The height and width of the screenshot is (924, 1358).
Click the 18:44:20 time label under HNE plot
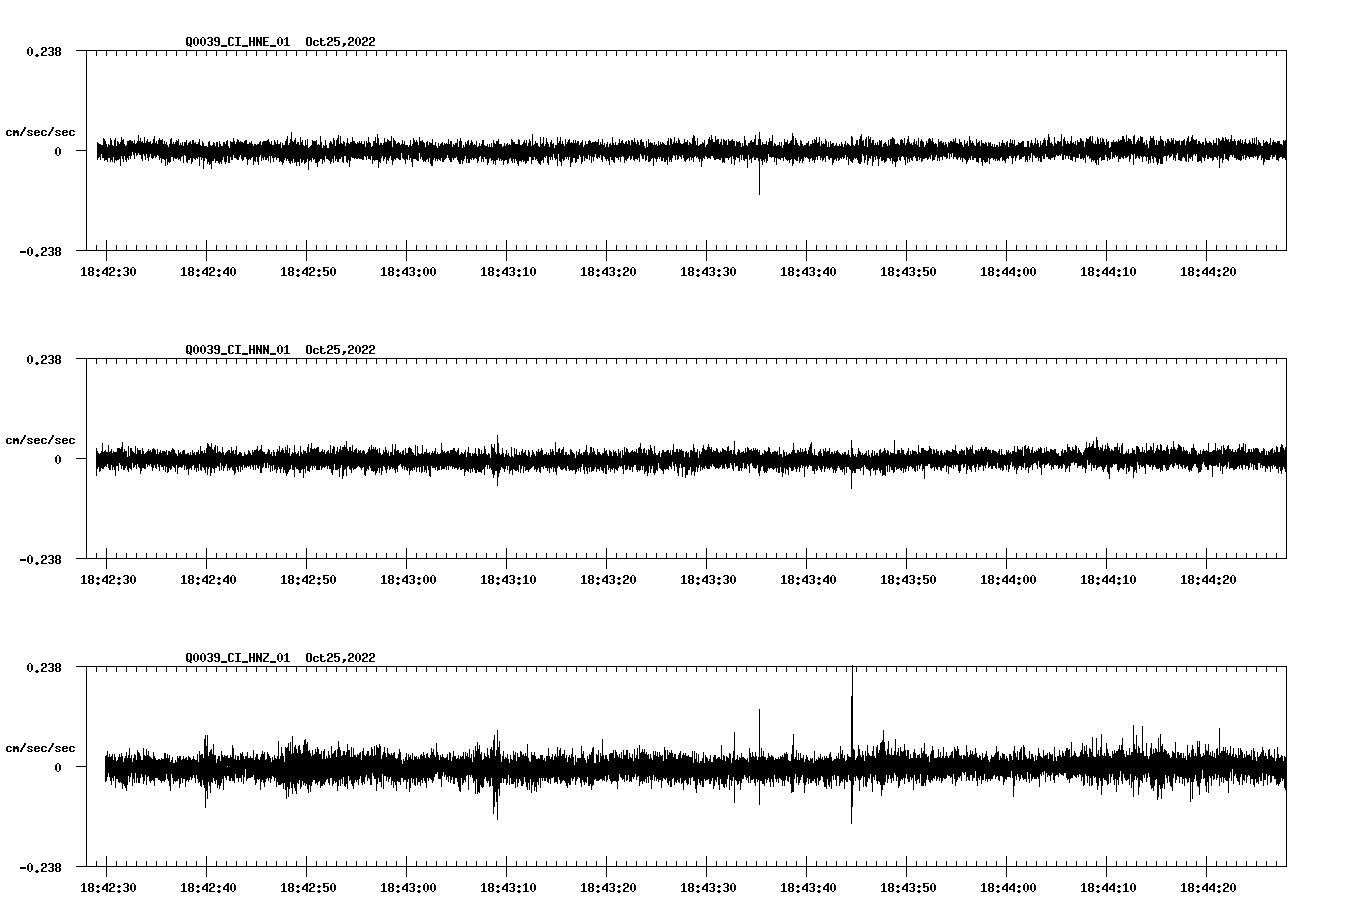tap(1208, 272)
